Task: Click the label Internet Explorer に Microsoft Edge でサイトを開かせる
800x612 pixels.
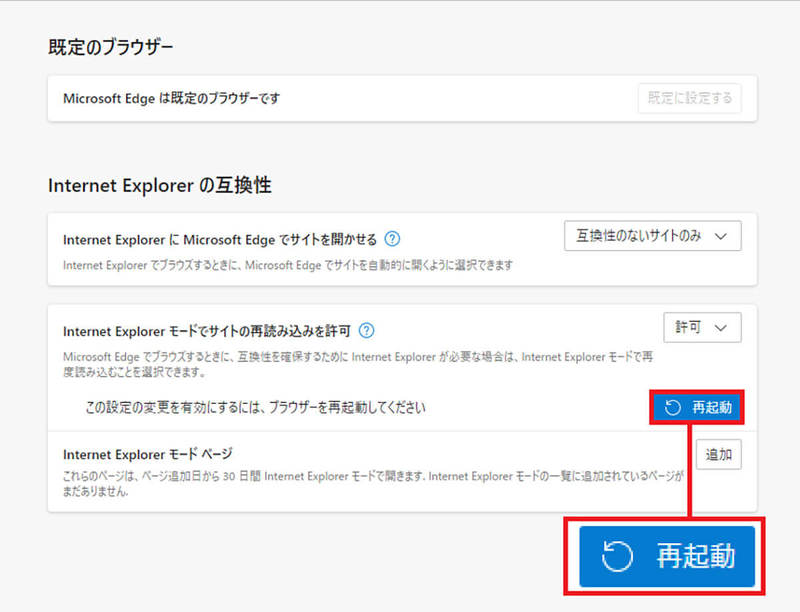Action: coord(220,239)
